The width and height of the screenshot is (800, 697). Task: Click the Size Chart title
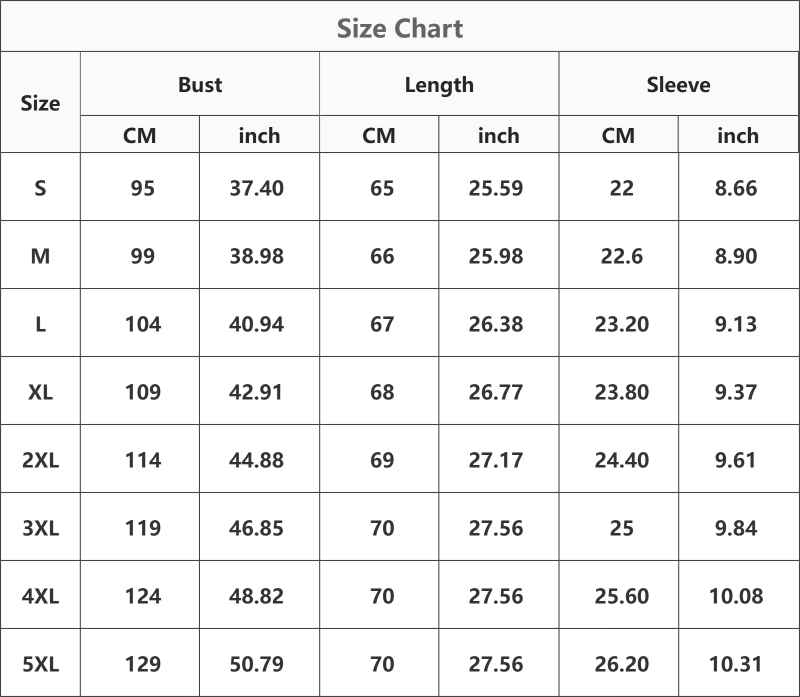pos(400,28)
